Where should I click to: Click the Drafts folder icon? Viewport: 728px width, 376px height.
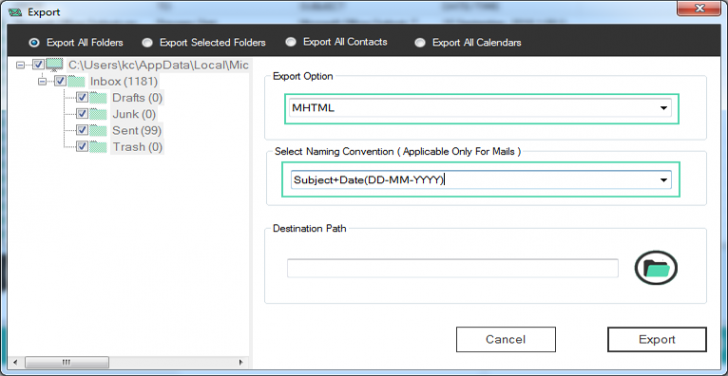click(98, 98)
